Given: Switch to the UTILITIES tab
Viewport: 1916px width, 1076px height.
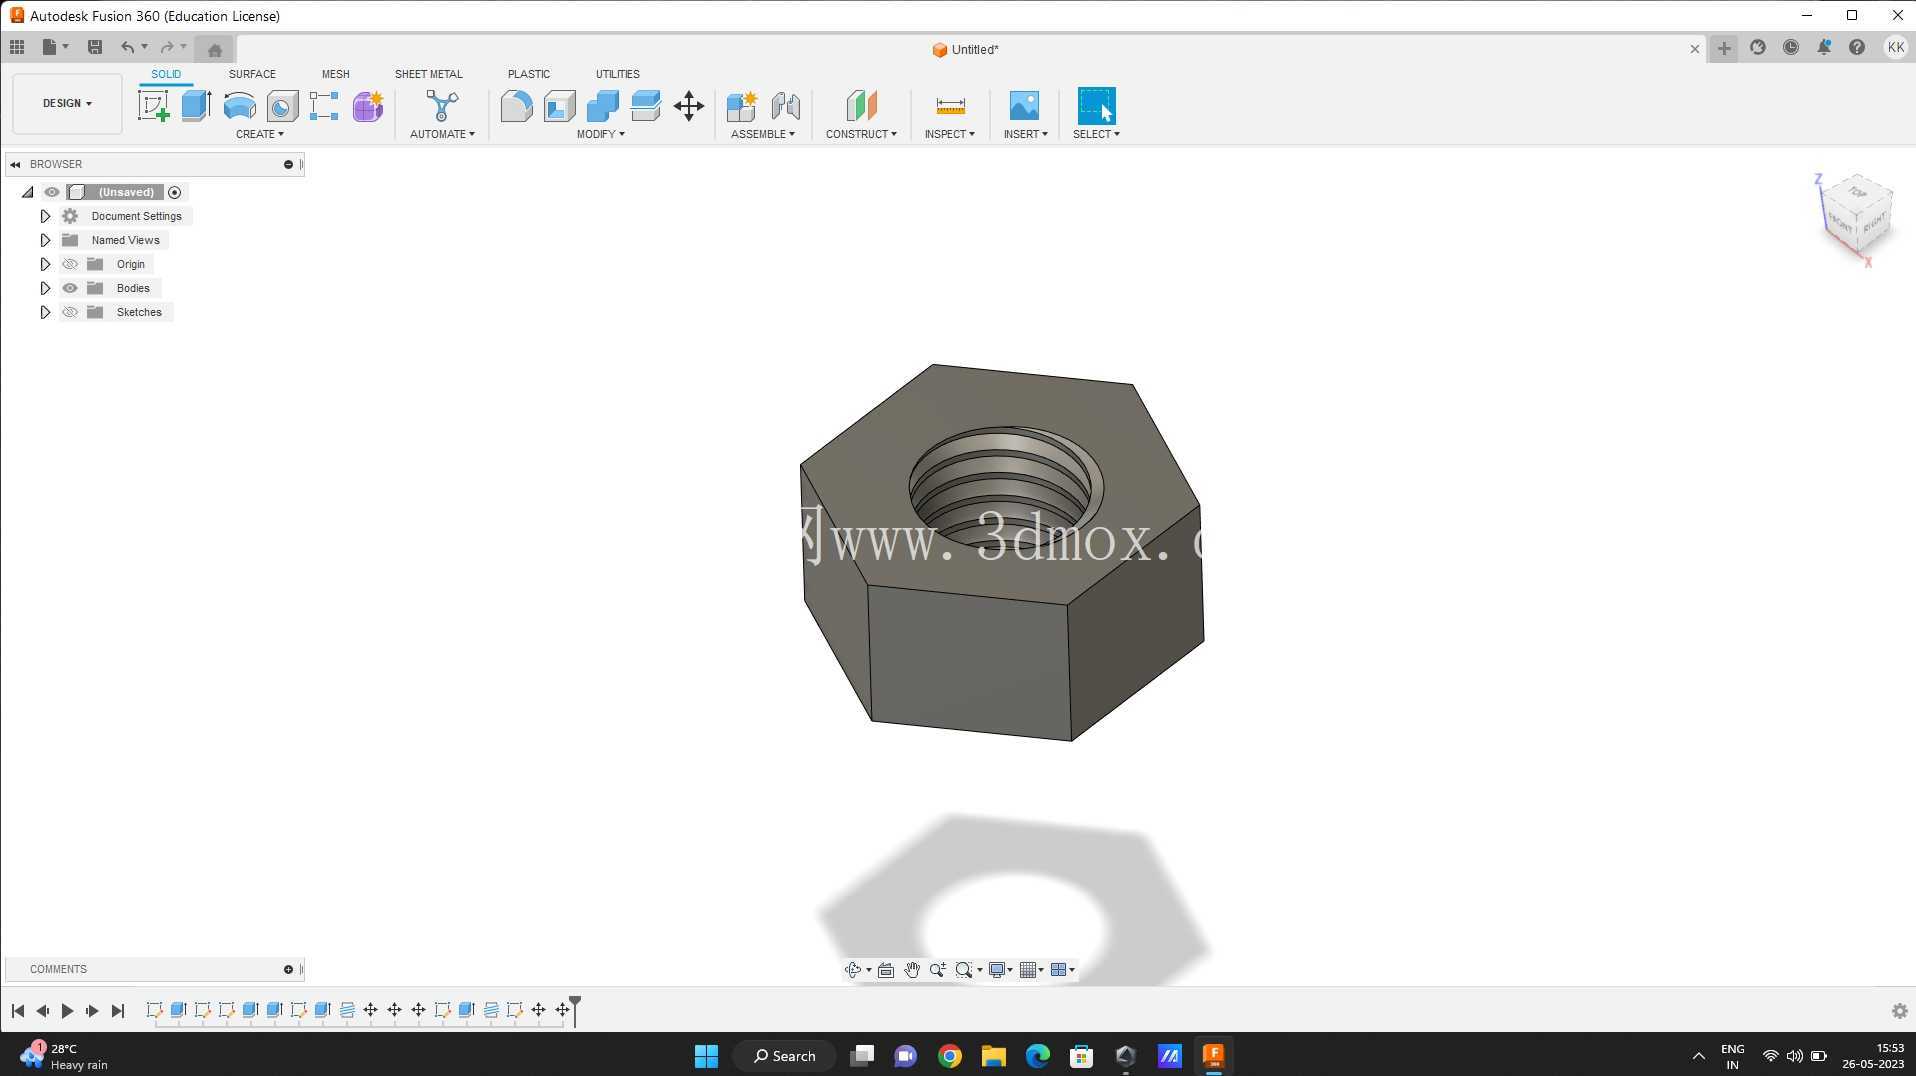Looking at the screenshot, I should pos(618,74).
